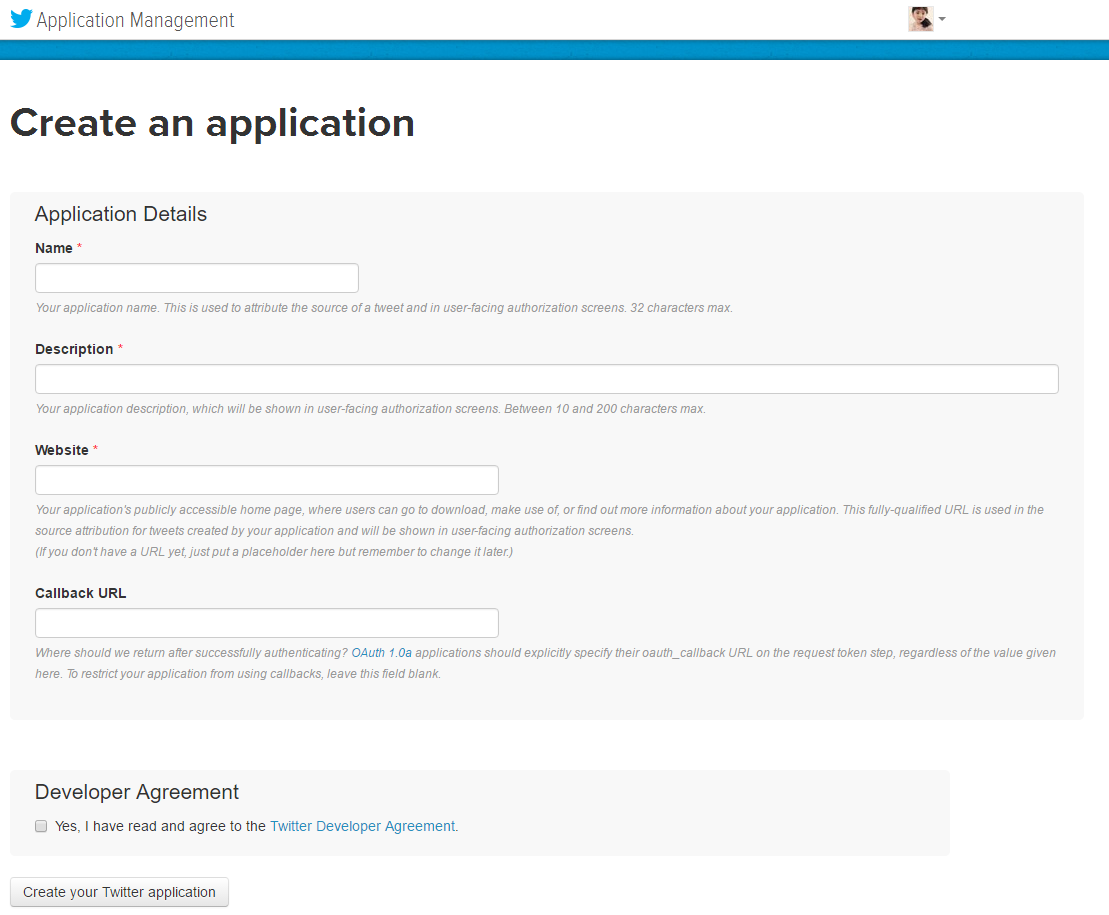Screen dimensions: 1109x915
Task: Click the 'Create an application' heading
Action: click(x=212, y=124)
